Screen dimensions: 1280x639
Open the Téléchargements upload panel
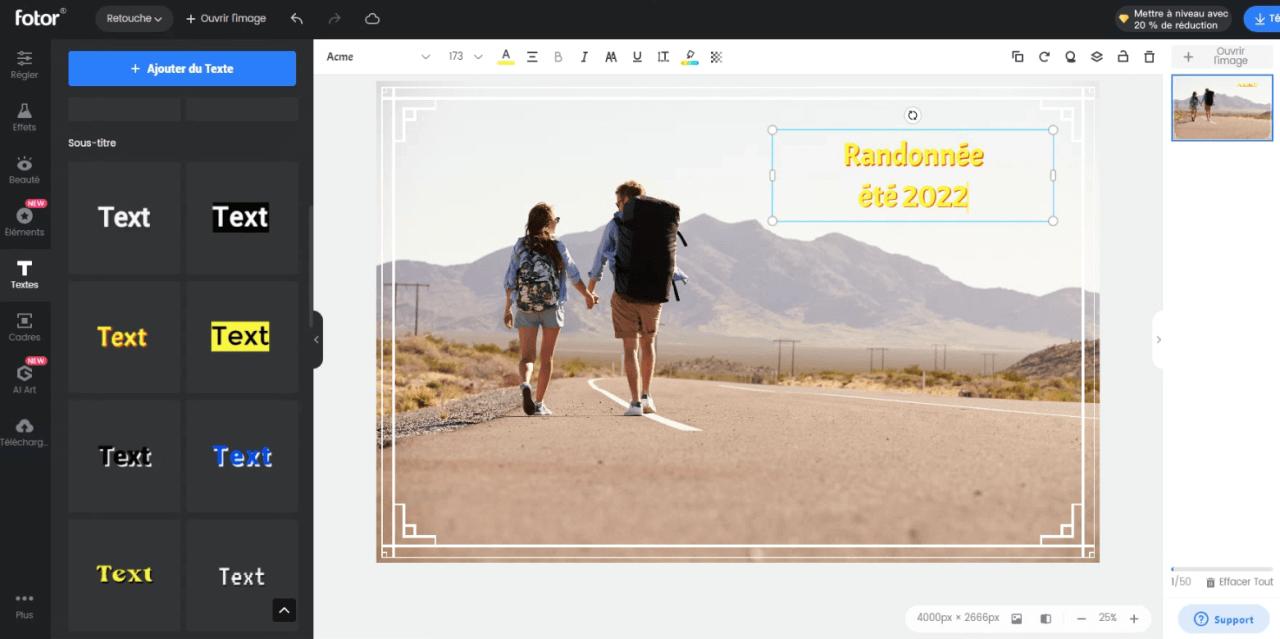(24, 432)
